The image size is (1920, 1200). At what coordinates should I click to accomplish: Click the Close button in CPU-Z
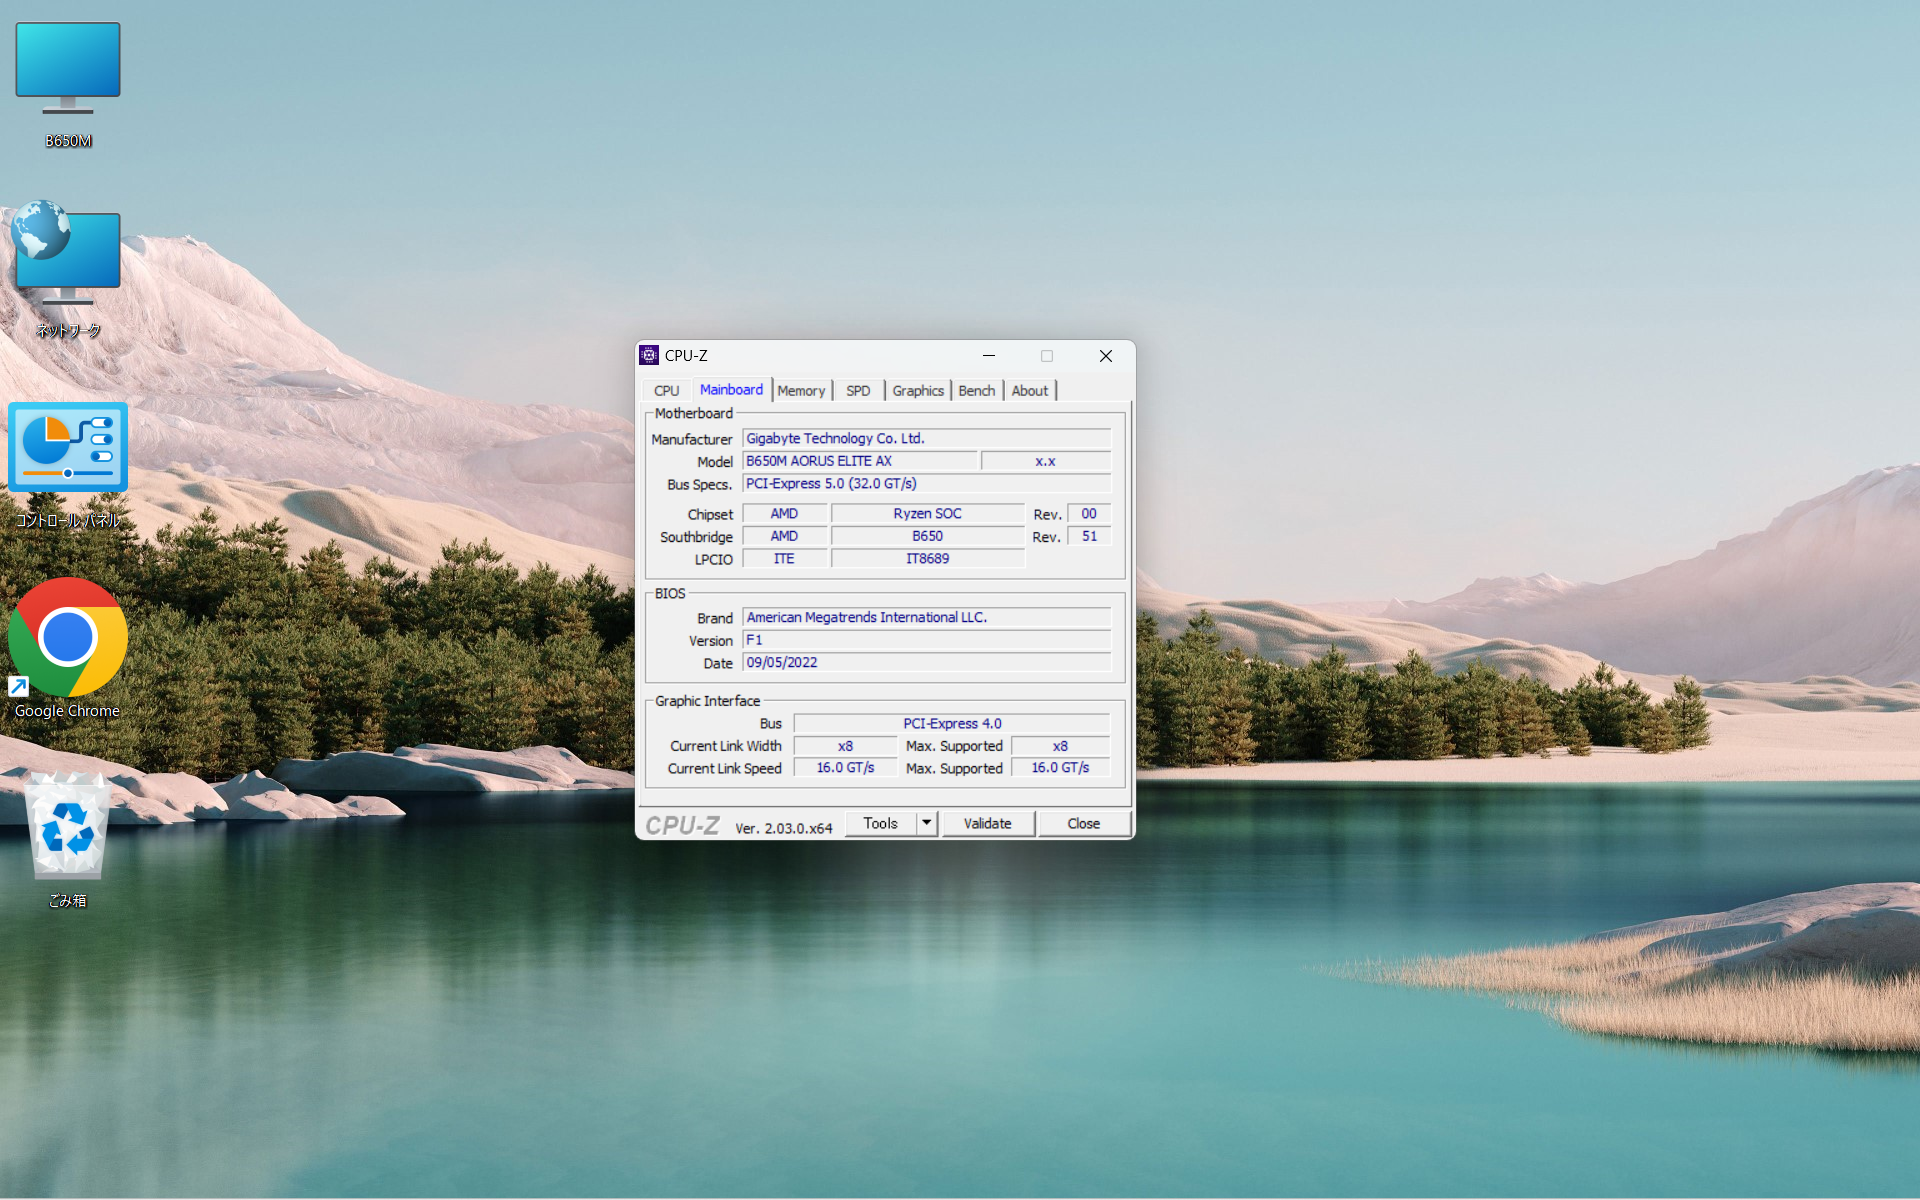pos(1084,823)
